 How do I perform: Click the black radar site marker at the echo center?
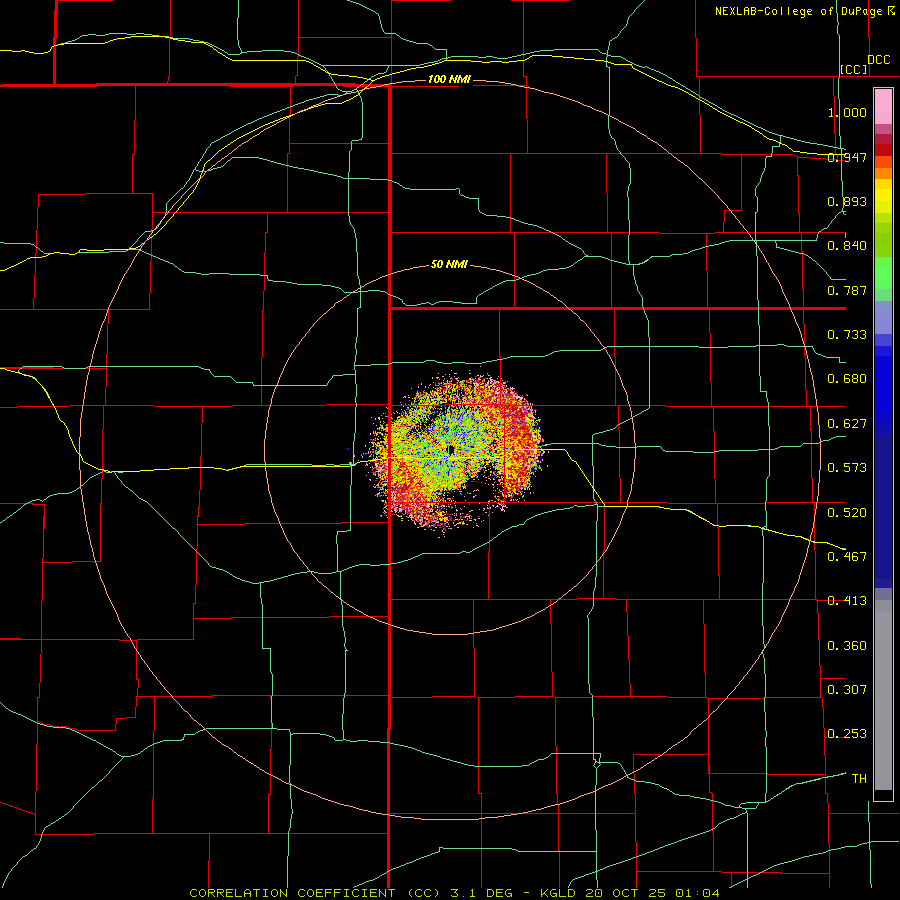pos(452,449)
